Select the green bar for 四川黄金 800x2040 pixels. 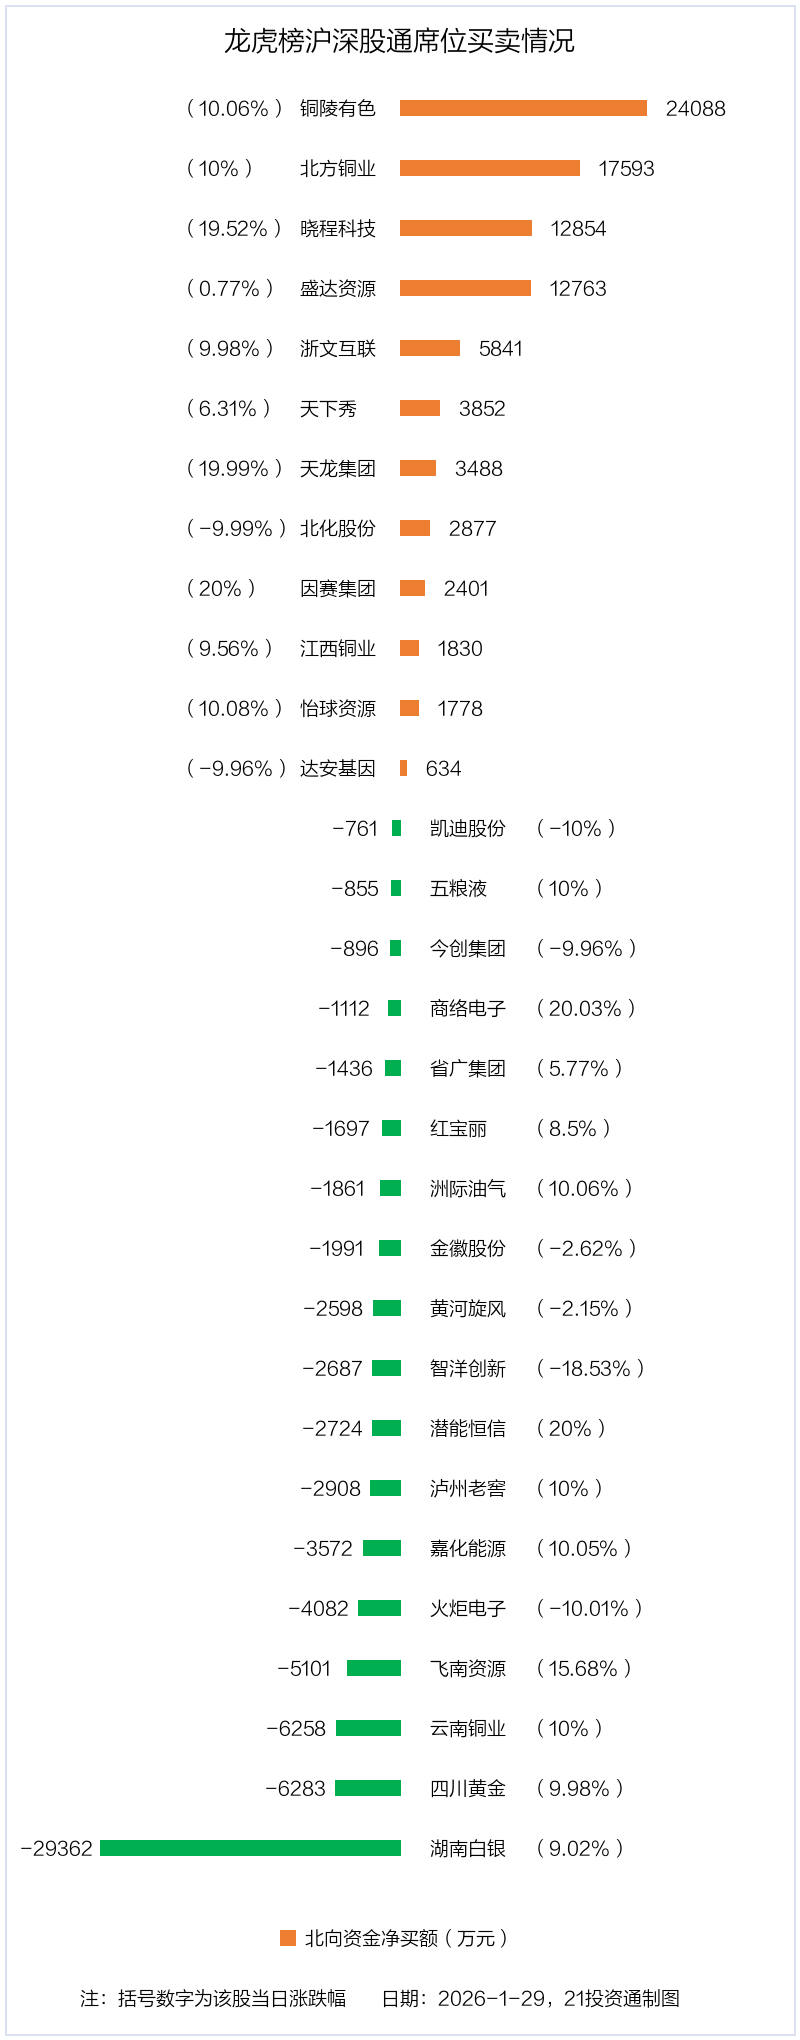(368, 1788)
